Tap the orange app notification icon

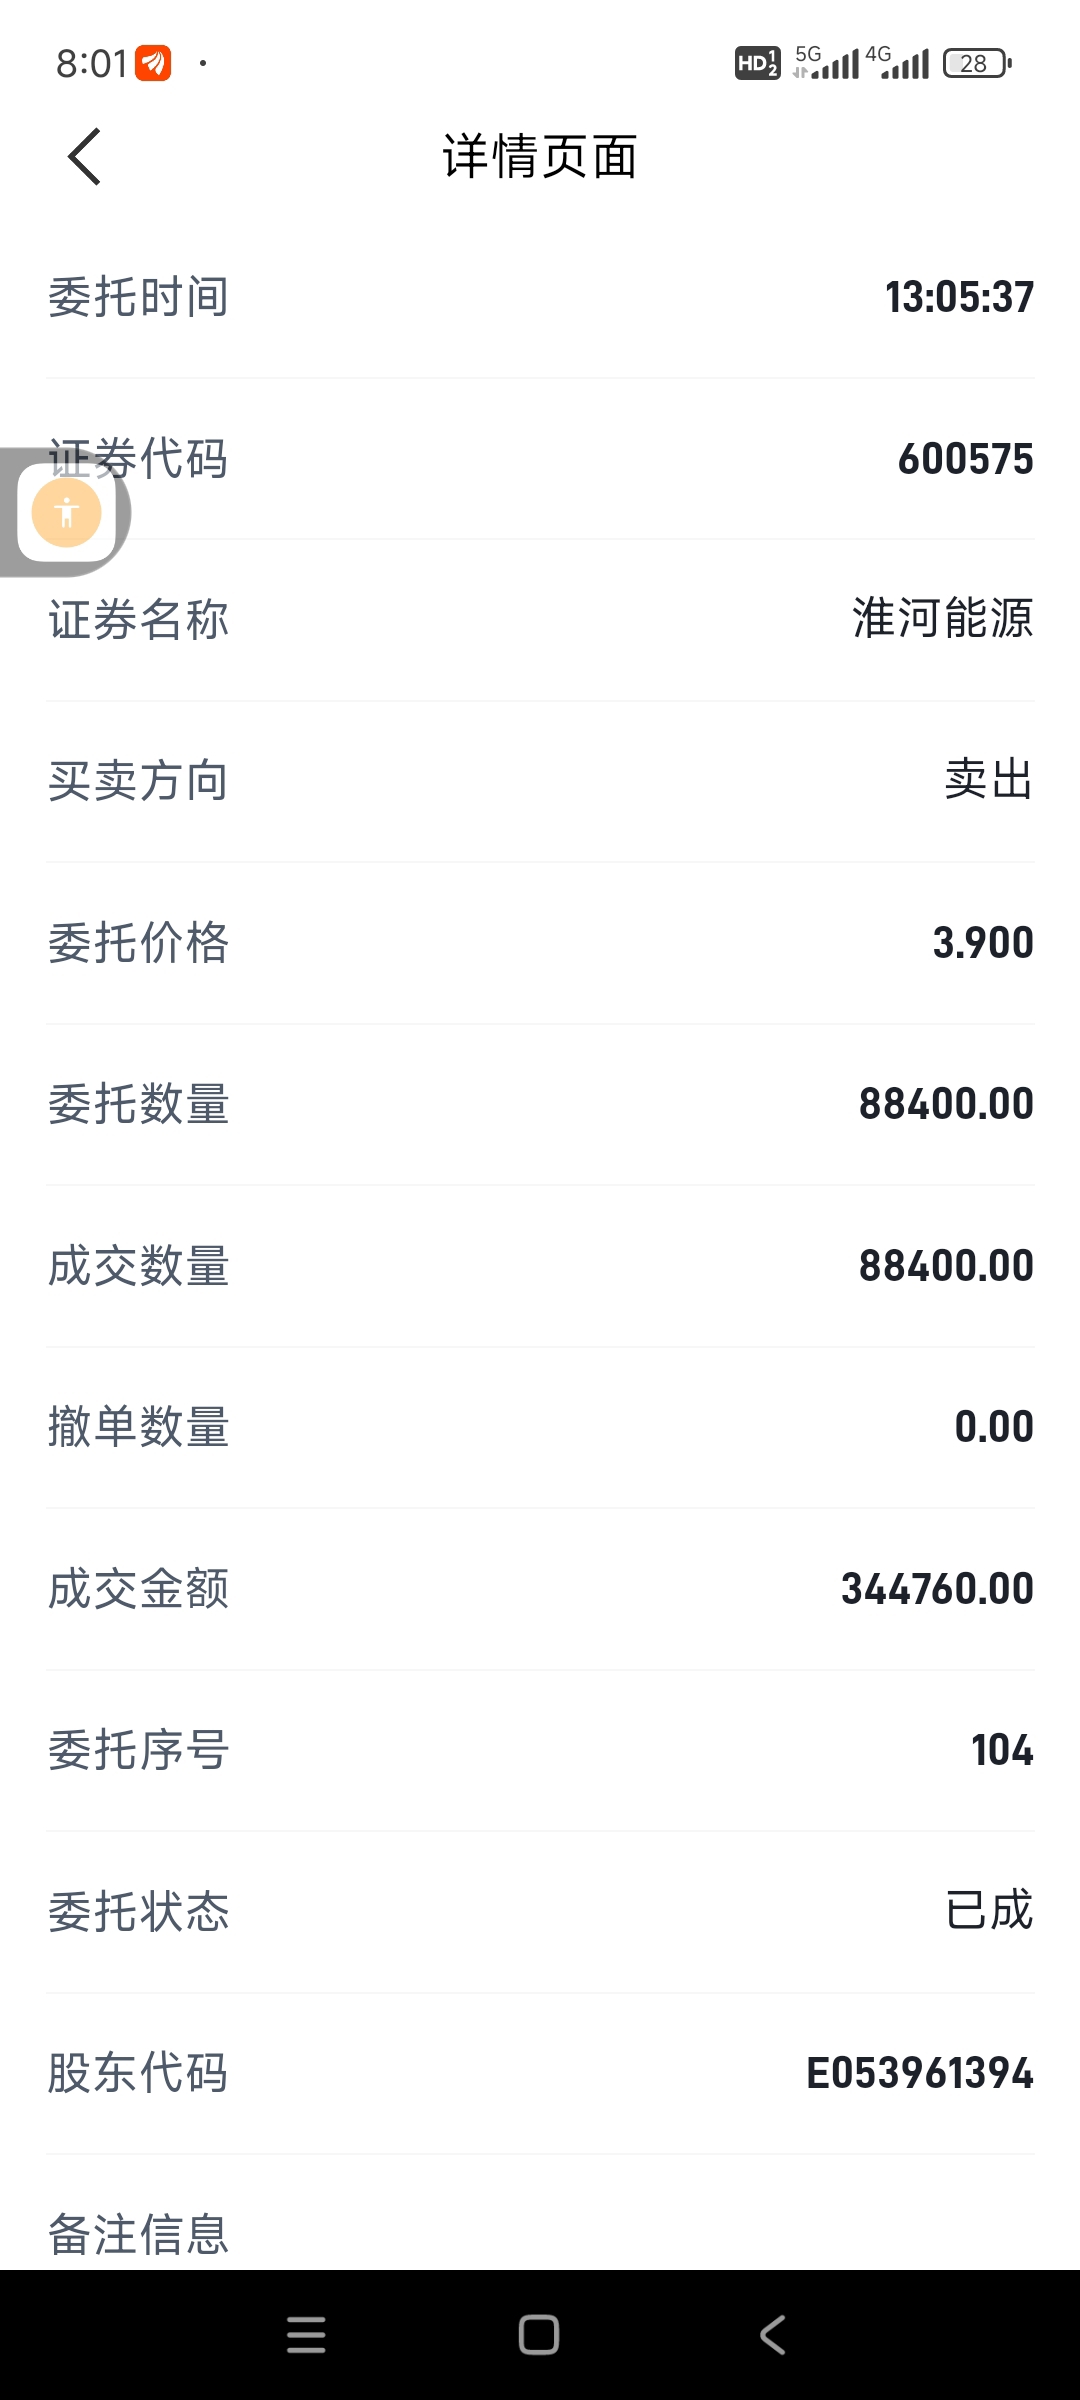153,64
